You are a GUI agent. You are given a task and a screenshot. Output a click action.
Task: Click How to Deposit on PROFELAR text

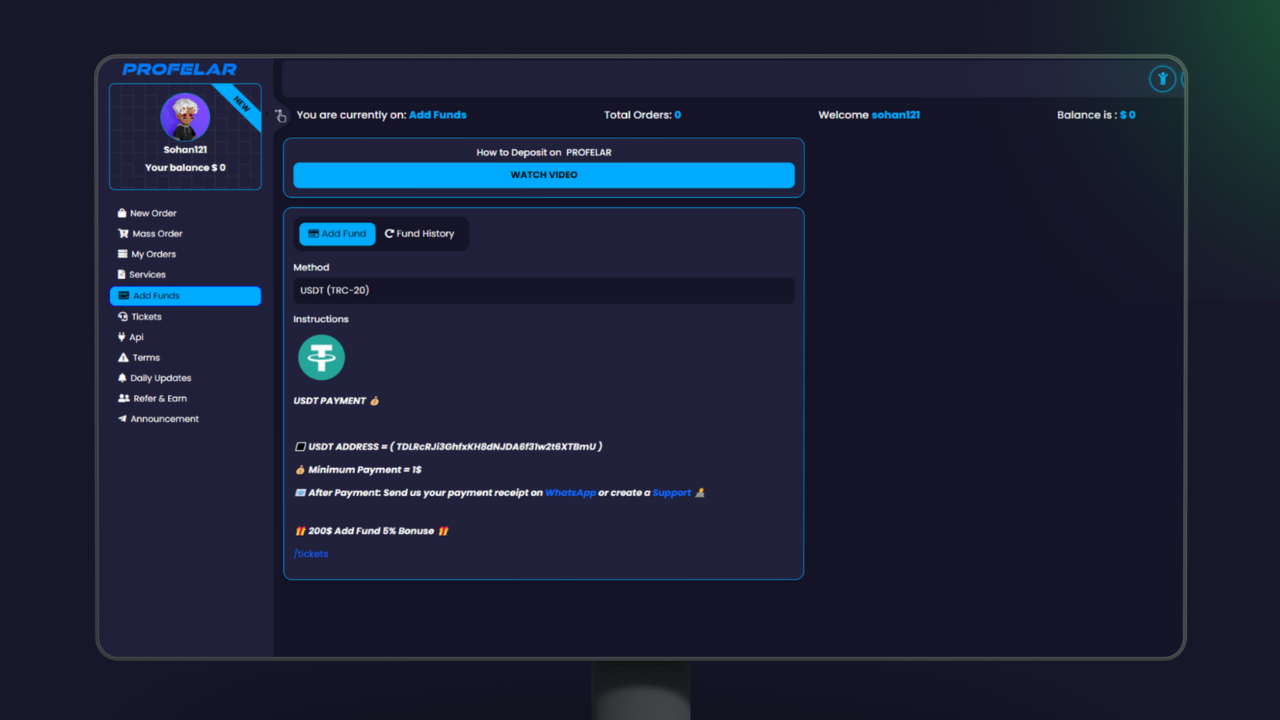[x=544, y=153]
